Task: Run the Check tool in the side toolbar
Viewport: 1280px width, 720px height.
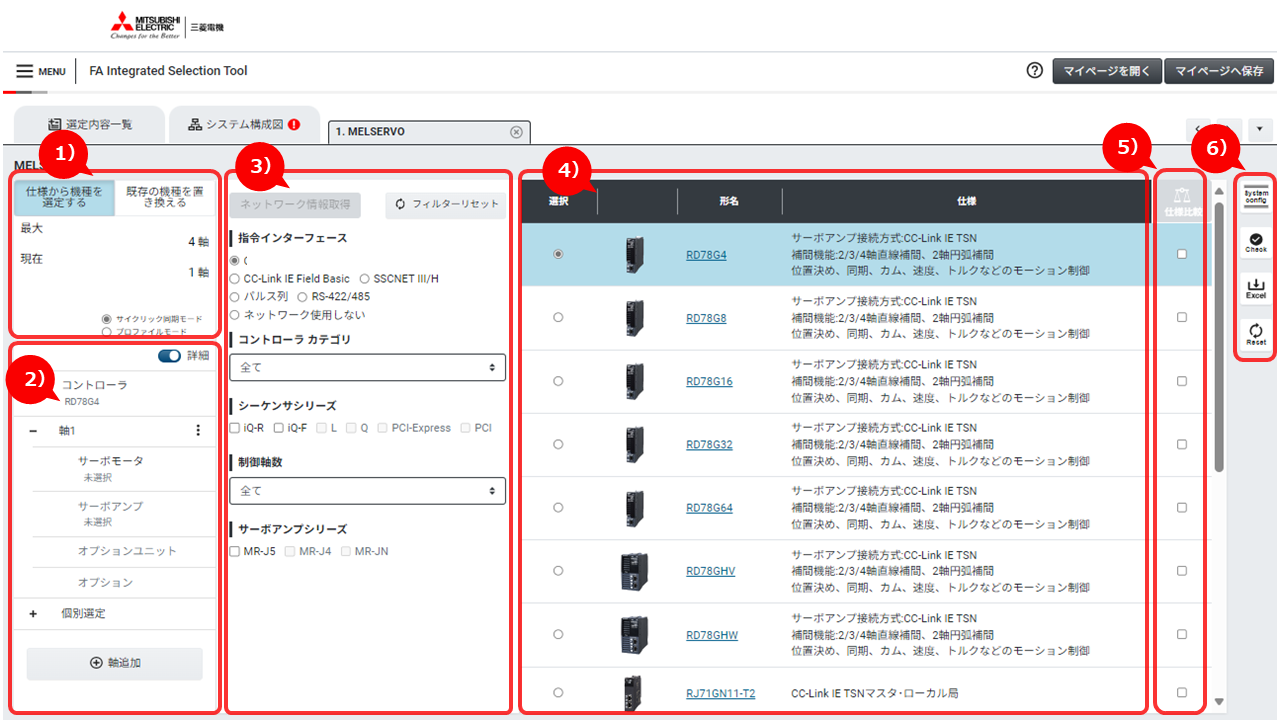Action: (x=1256, y=243)
